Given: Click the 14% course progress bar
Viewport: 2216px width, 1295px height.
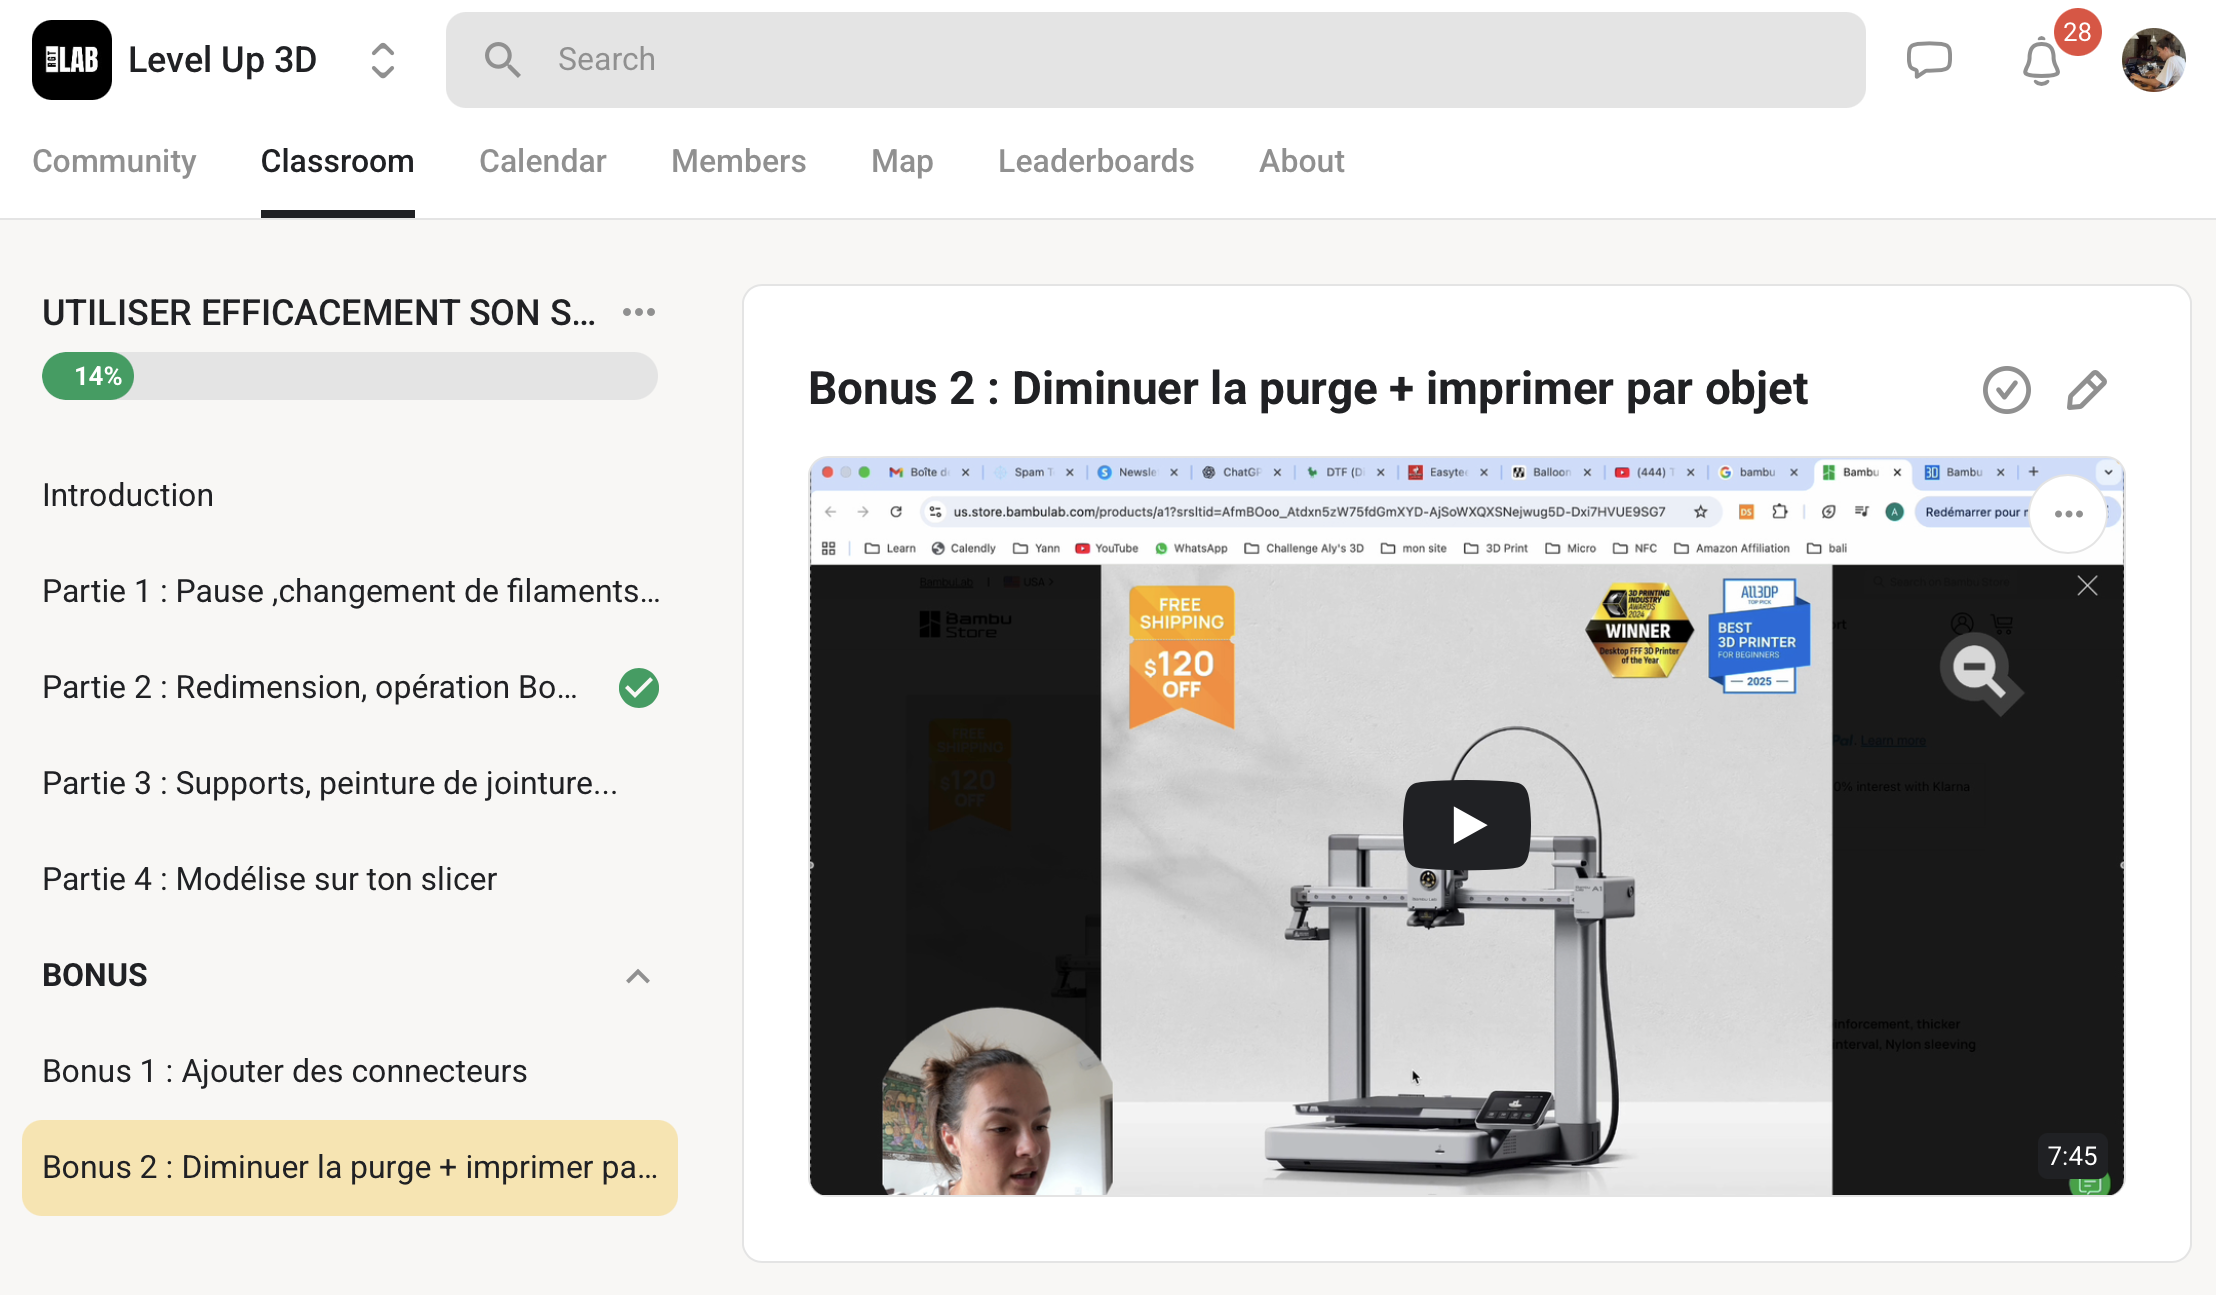Looking at the screenshot, I should tap(350, 376).
